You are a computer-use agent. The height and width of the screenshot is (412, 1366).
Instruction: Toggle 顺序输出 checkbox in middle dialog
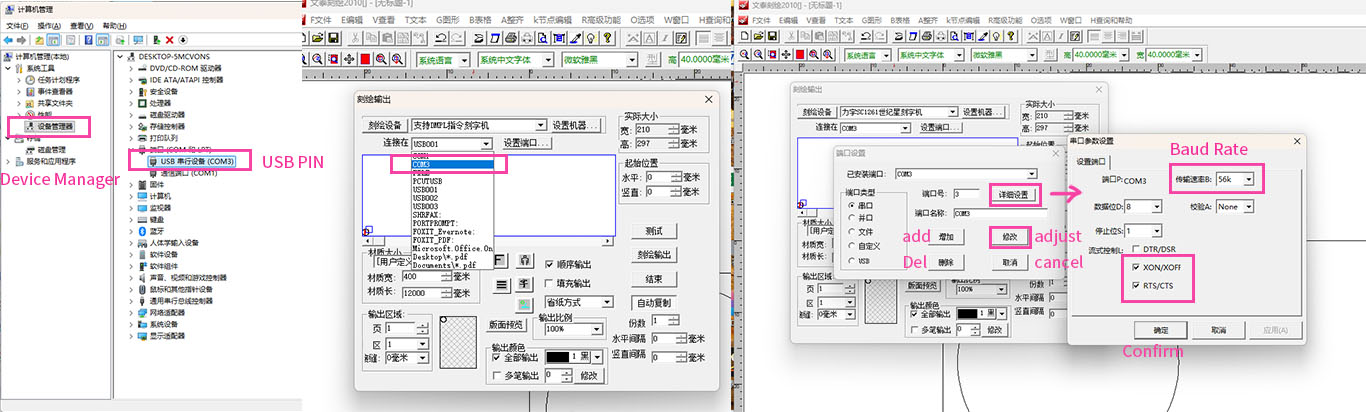point(550,264)
